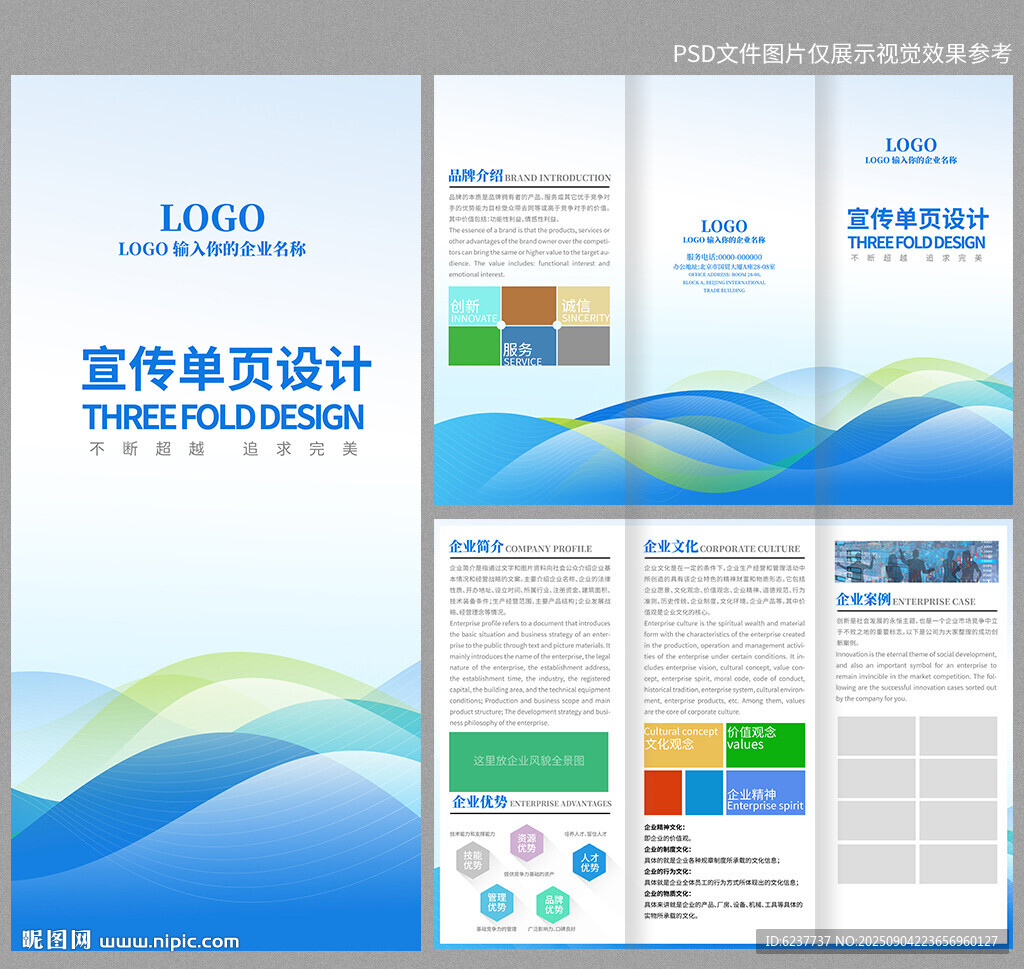Click the 技能优势 gray hexagon icon

[472, 861]
